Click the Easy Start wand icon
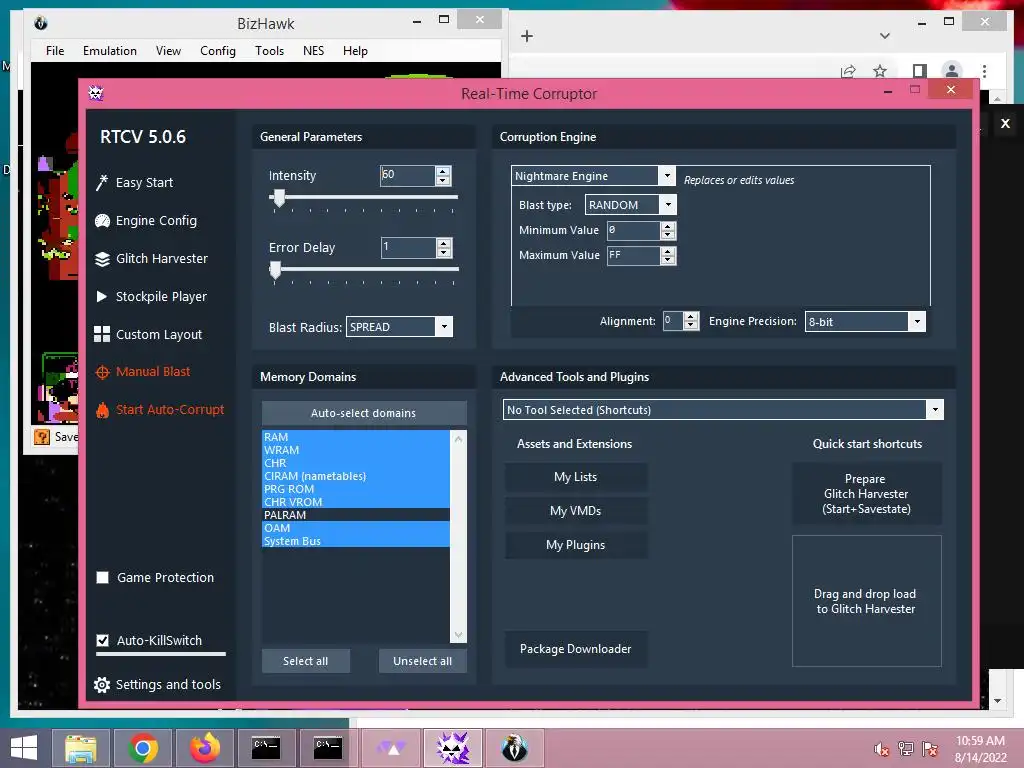 tap(101, 182)
